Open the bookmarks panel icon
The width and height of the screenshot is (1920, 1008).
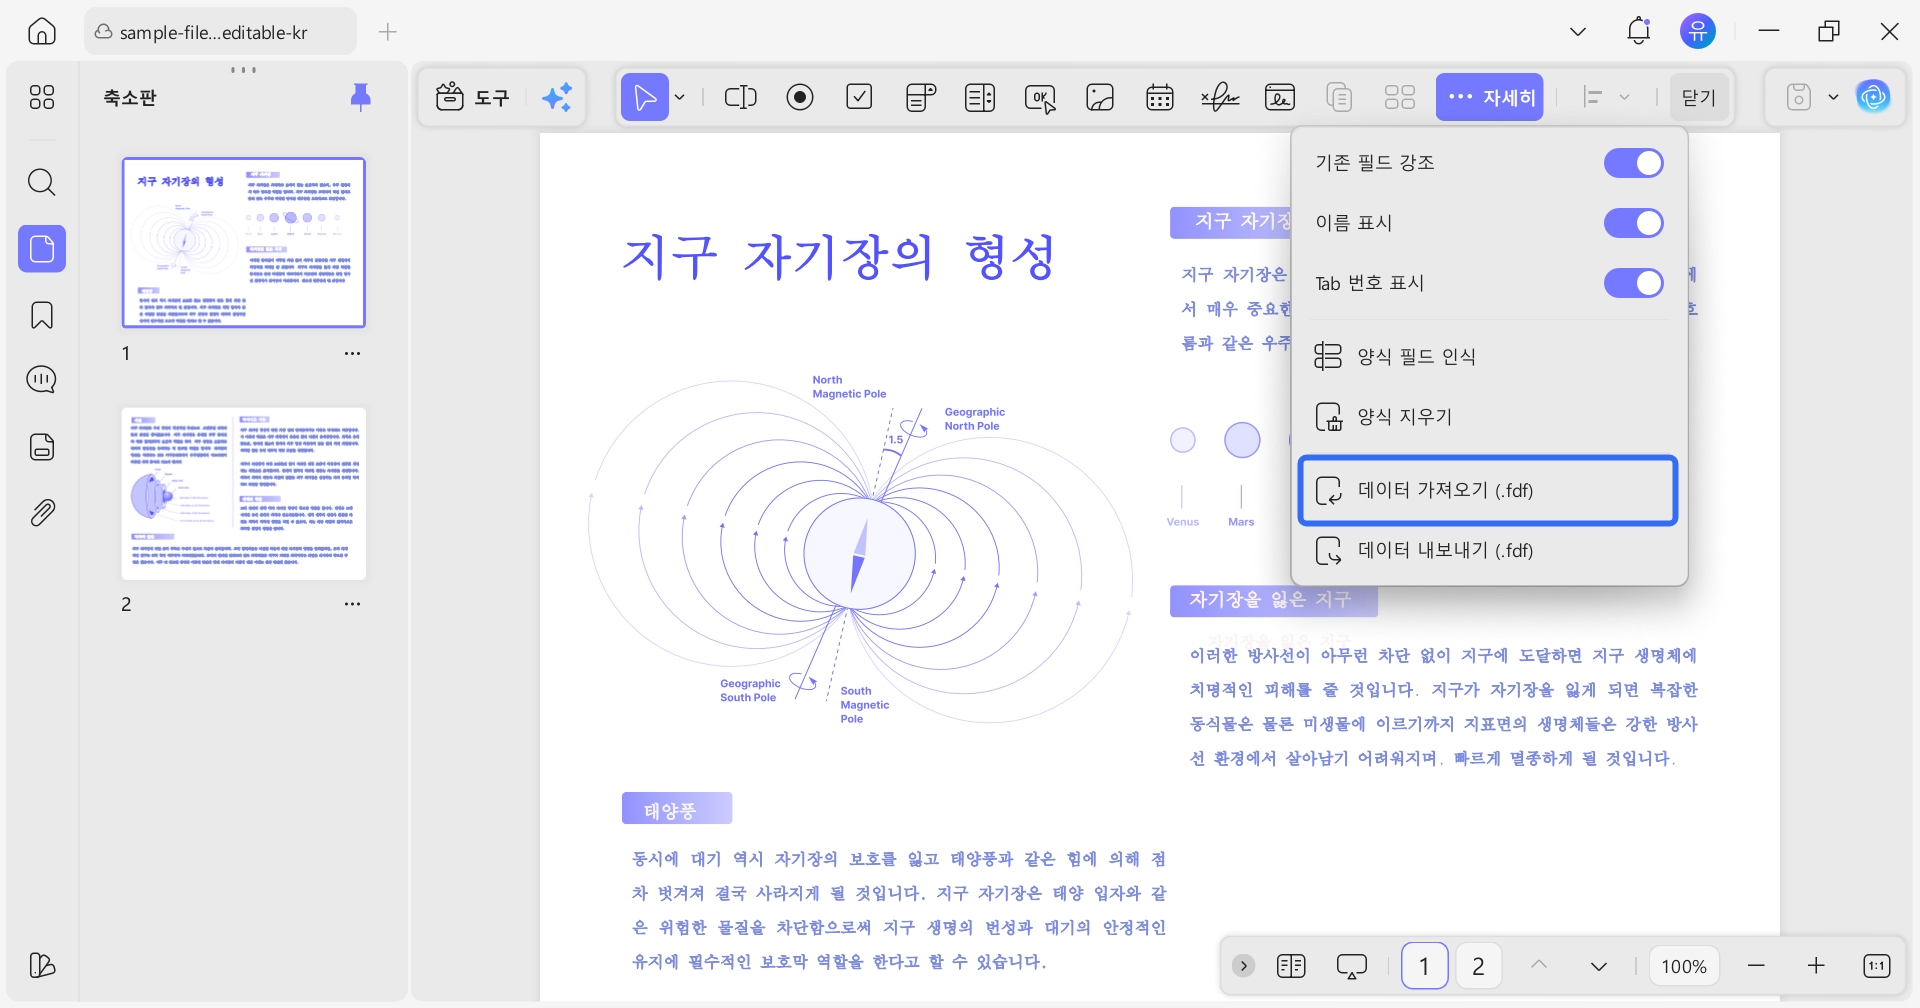click(42, 315)
